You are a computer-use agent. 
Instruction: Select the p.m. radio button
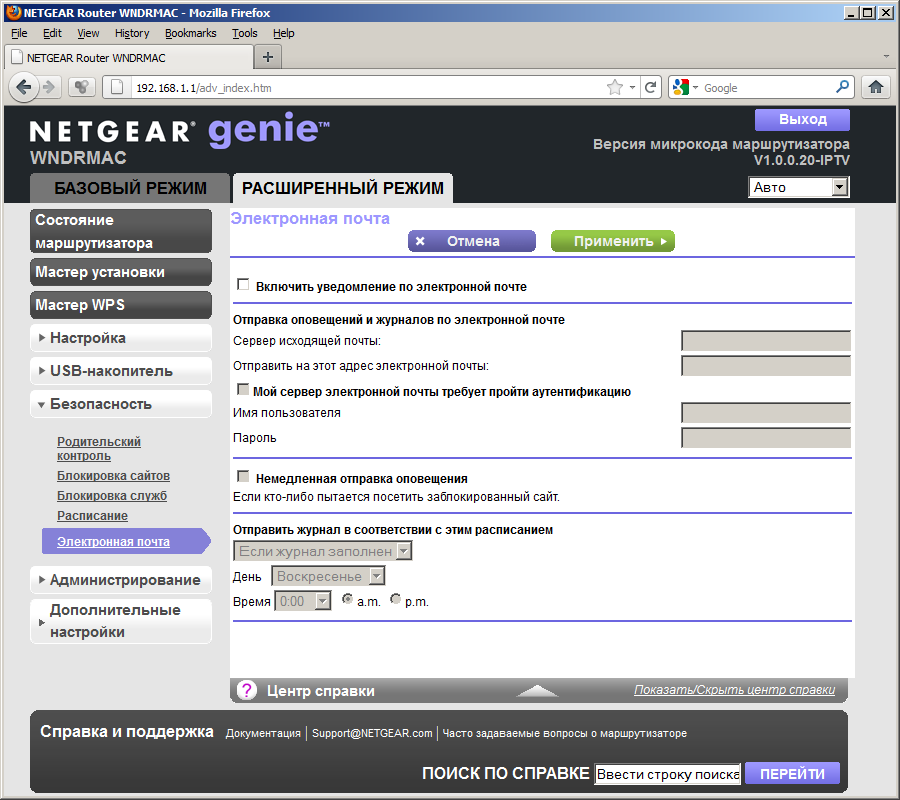click(395, 599)
